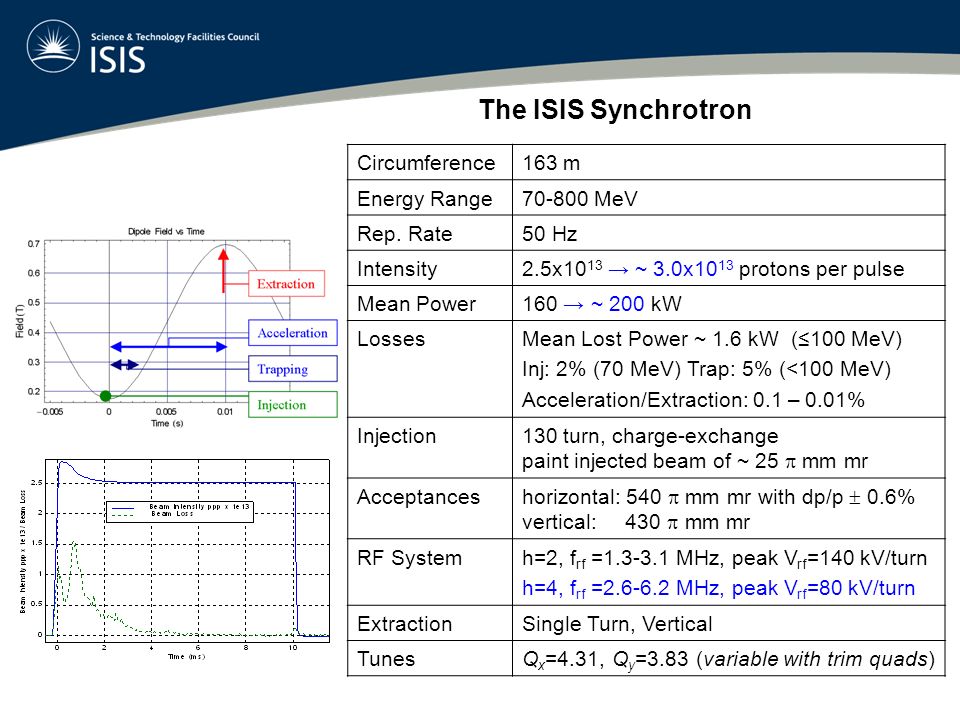Screen dimensions: 960x720
Task: Click the blue '3.0x10^13' intensity value
Action: coord(692,268)
